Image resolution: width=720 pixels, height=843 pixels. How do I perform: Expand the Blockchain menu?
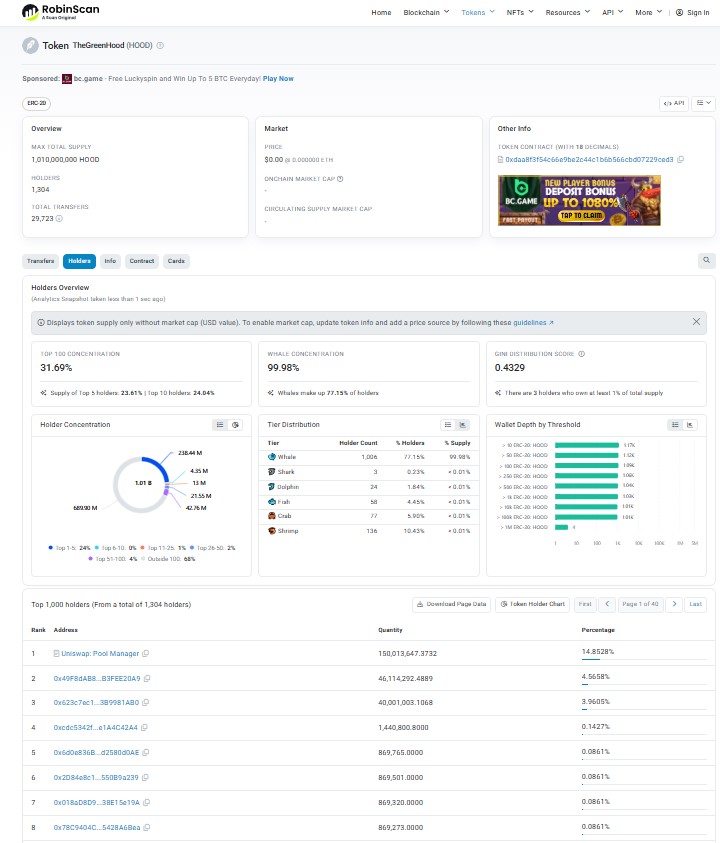(426, 12)
